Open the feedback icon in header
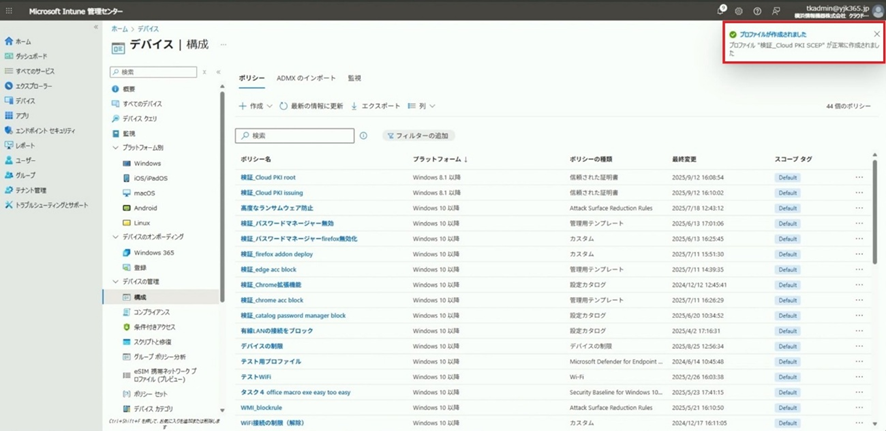 click(776, 11)
